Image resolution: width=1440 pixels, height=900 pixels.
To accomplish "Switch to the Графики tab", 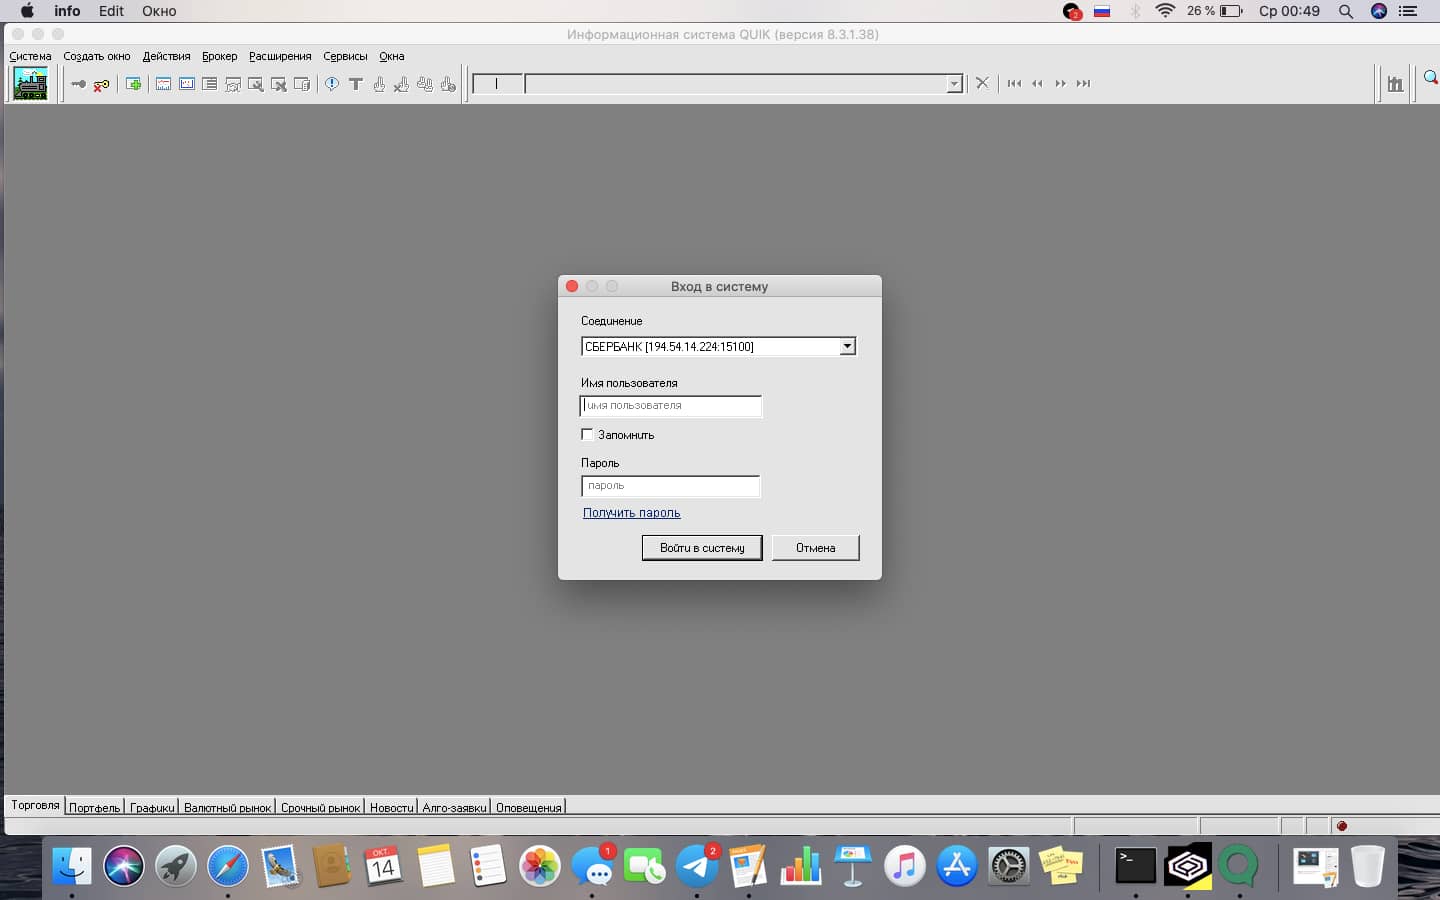I will pyautogui.click(x=152, y=807).
